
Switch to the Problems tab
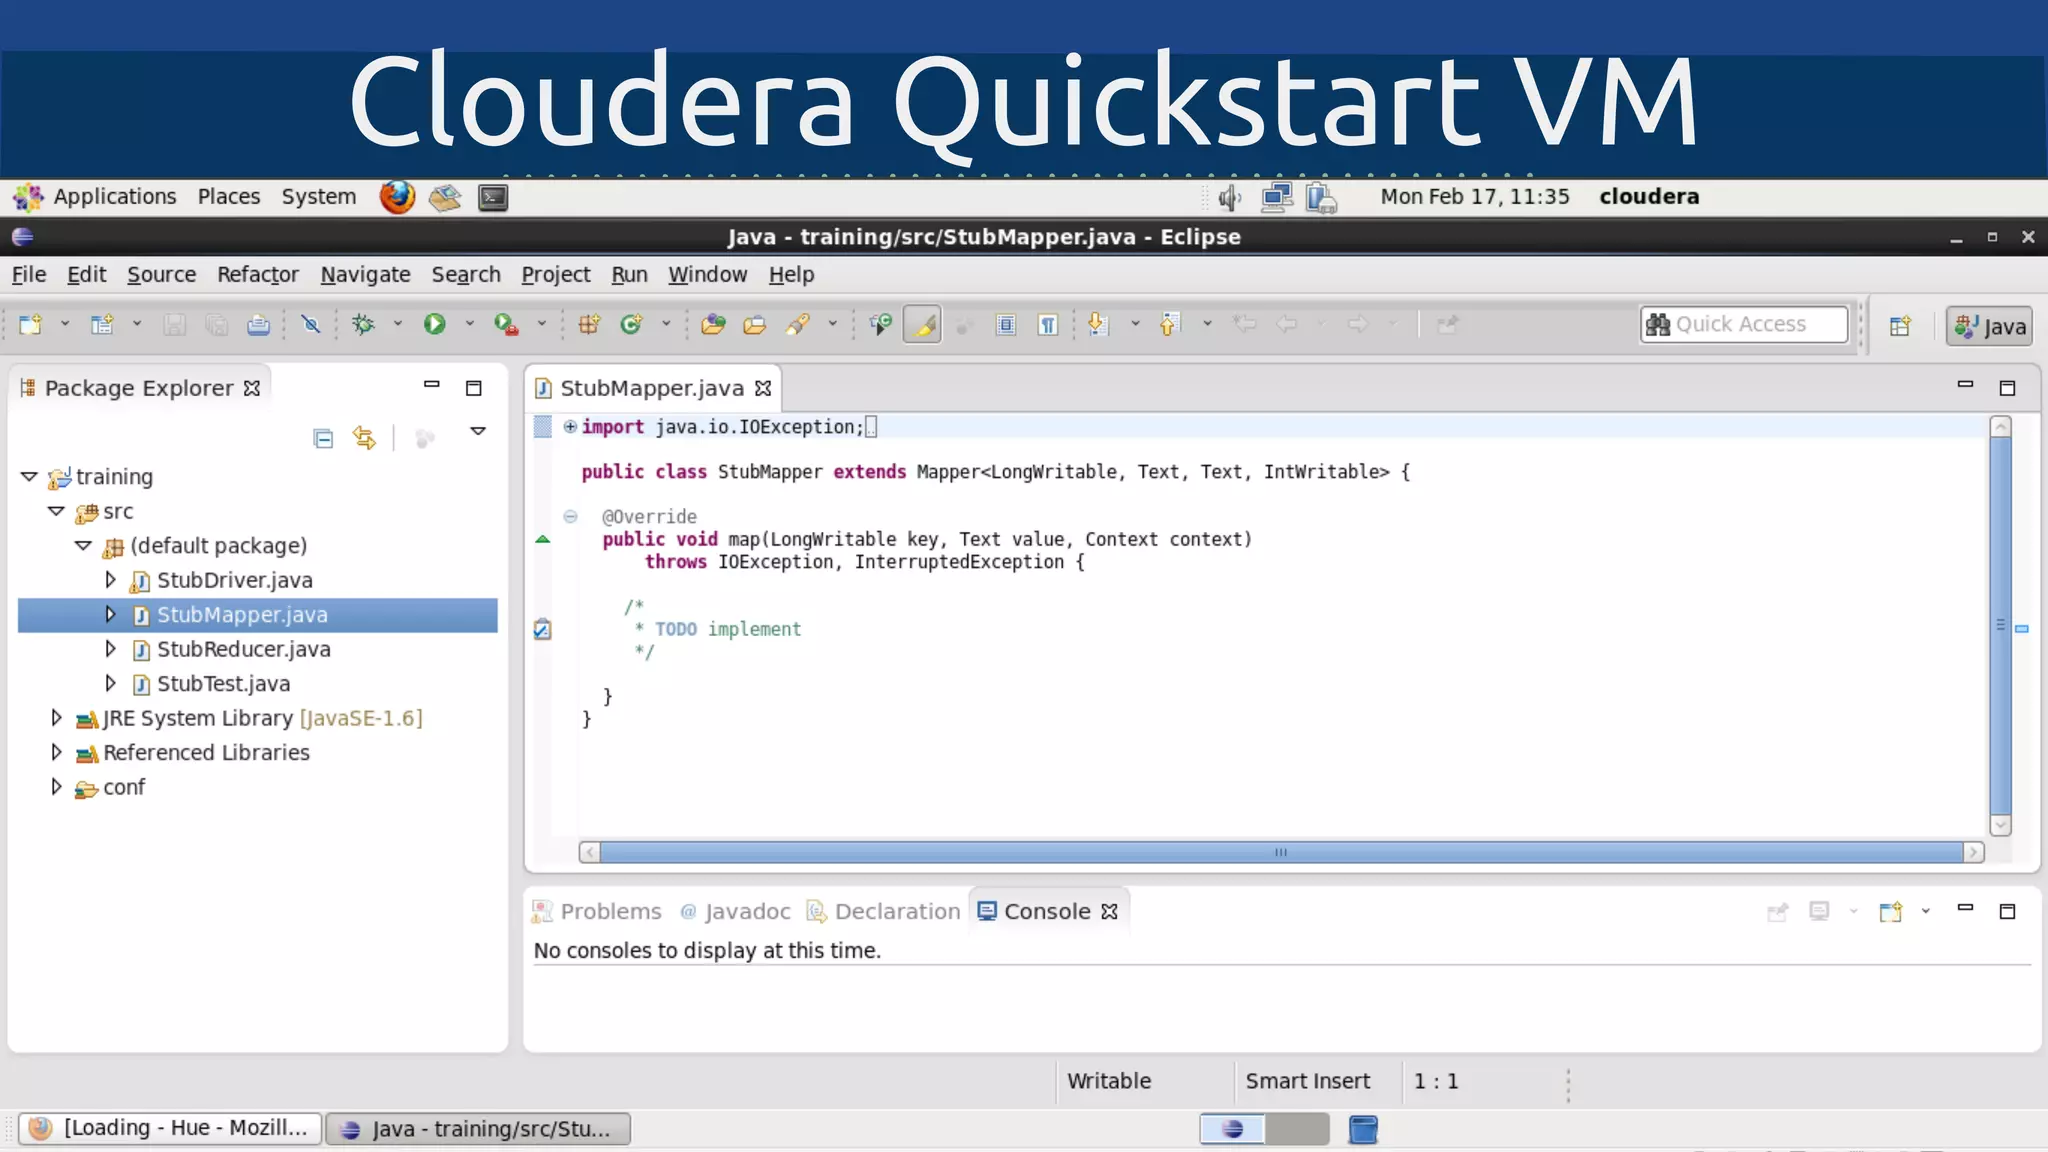597,911
